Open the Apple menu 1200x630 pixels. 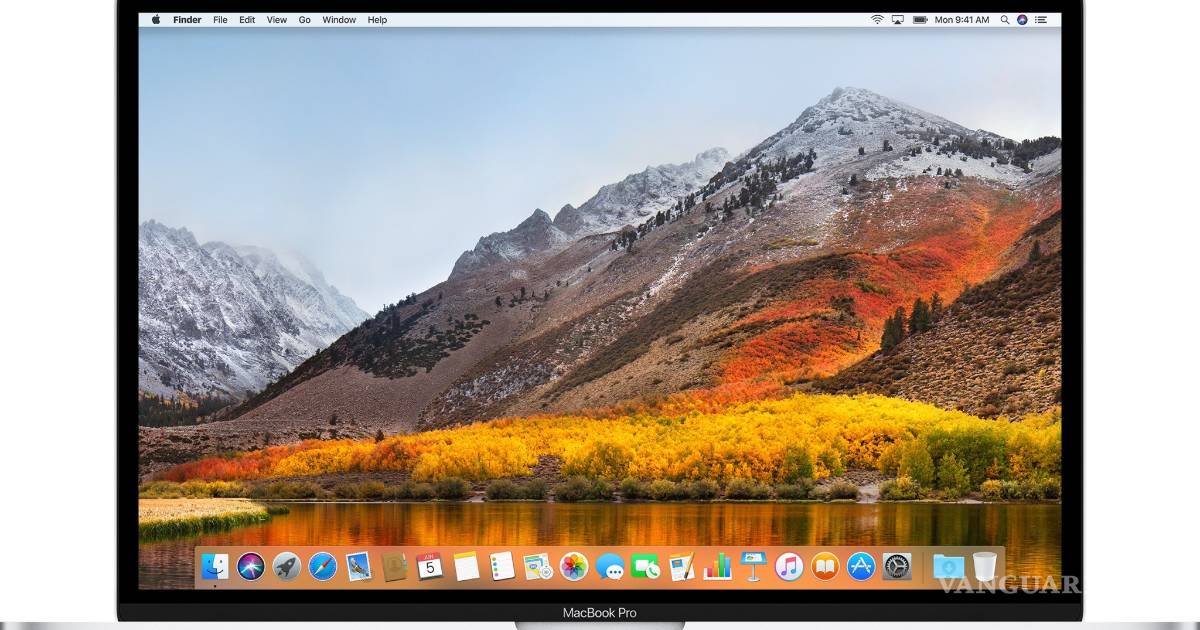click(156, 20)
